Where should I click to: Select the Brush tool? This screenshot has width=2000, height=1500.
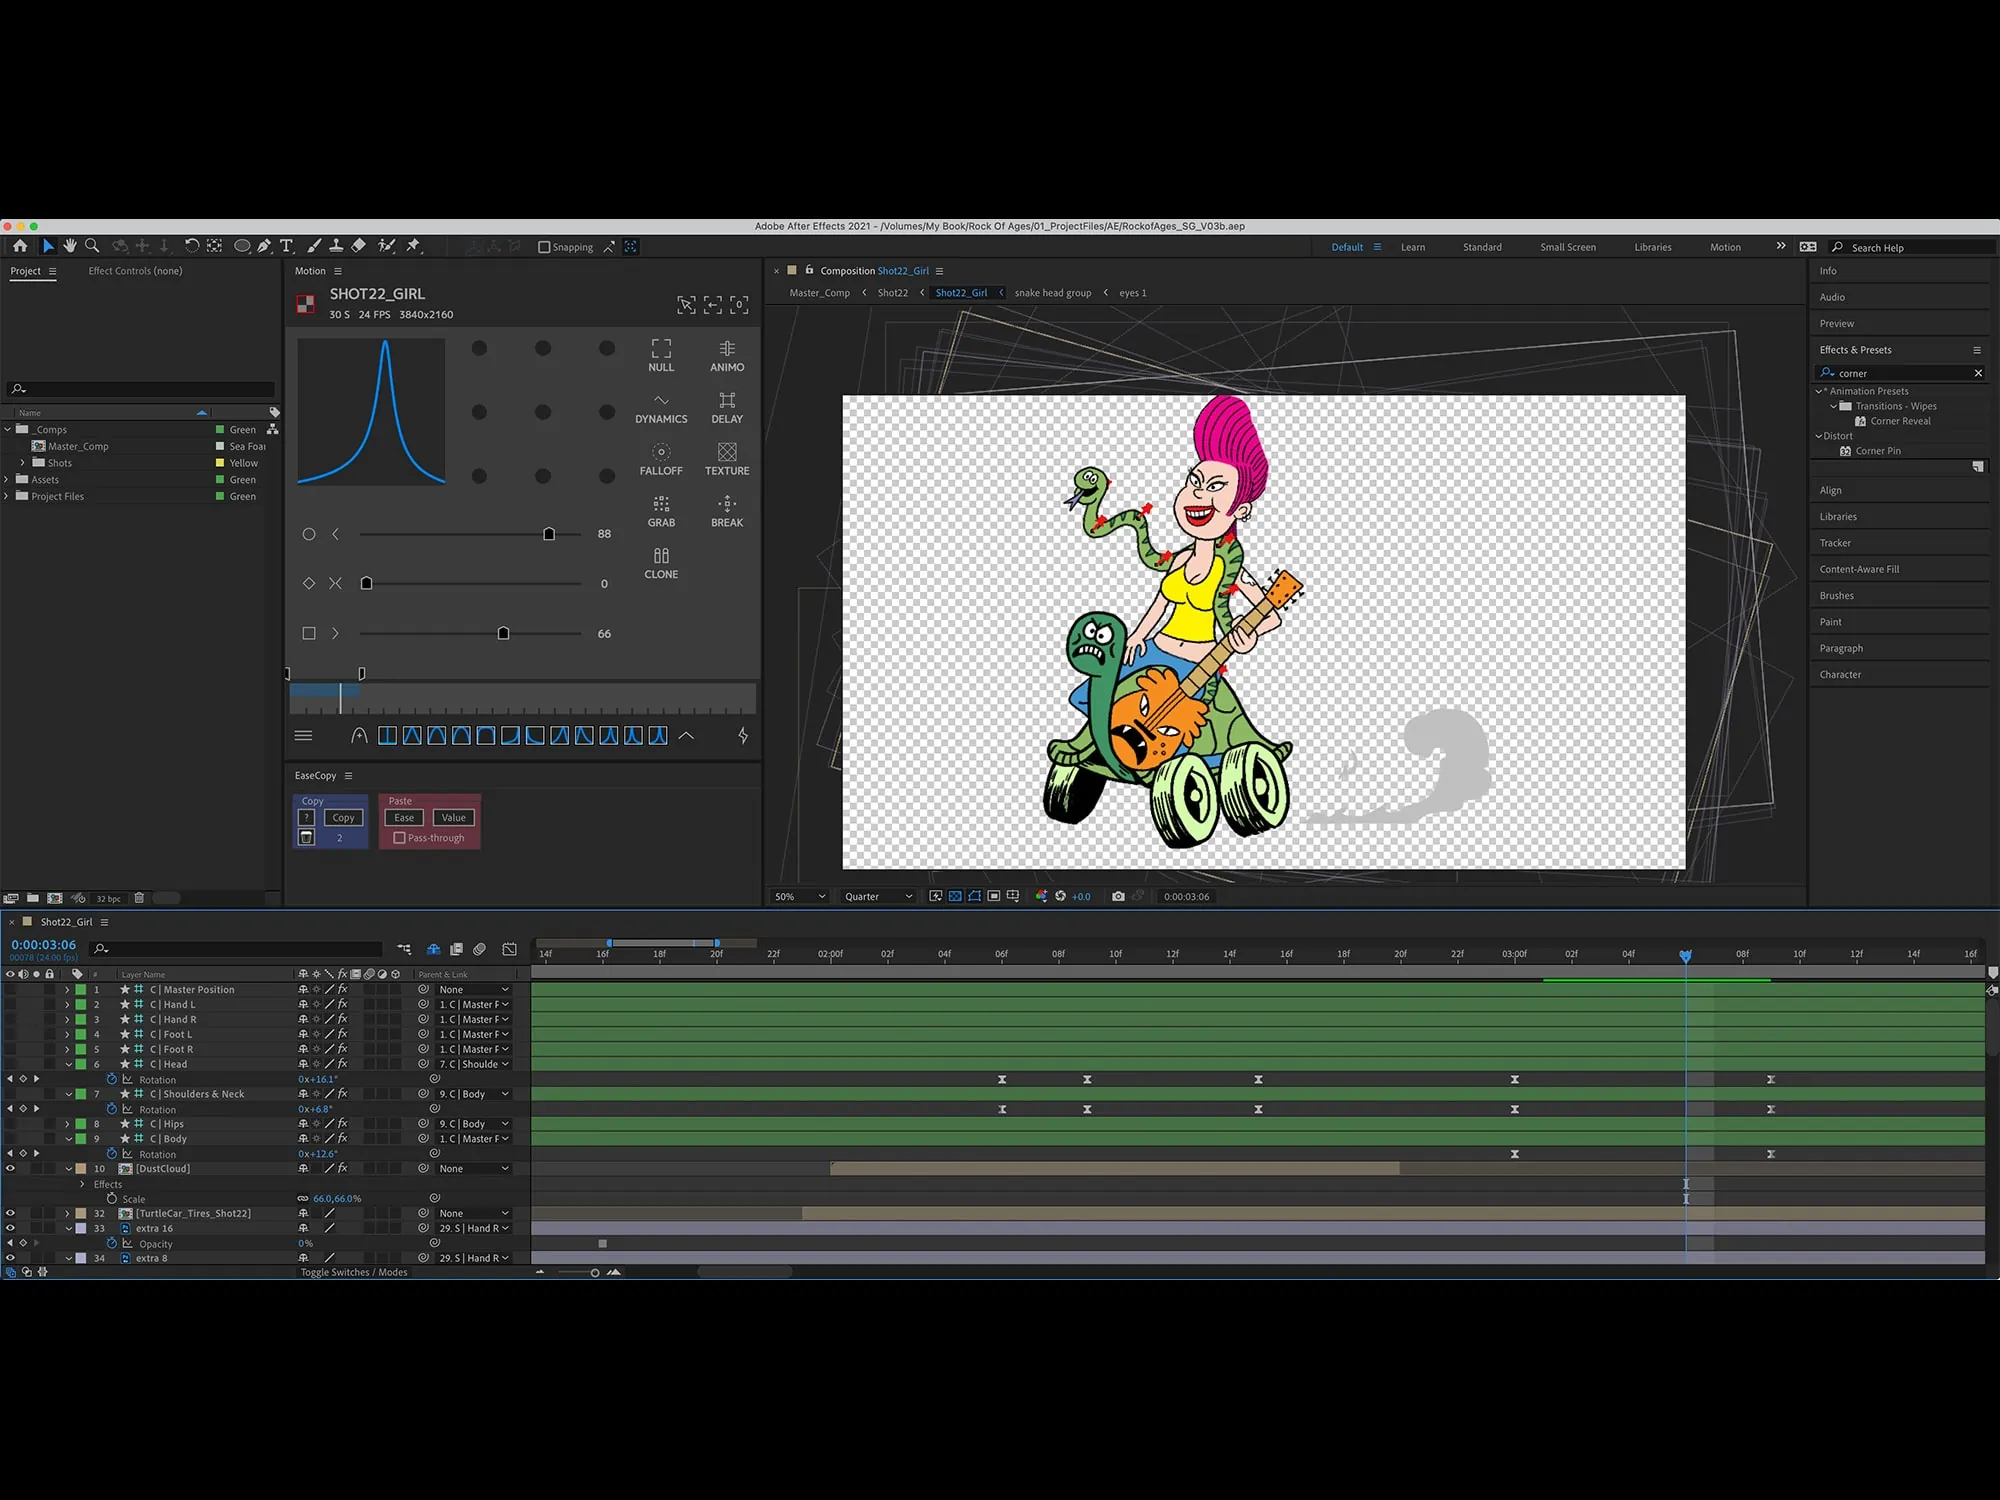314,246
